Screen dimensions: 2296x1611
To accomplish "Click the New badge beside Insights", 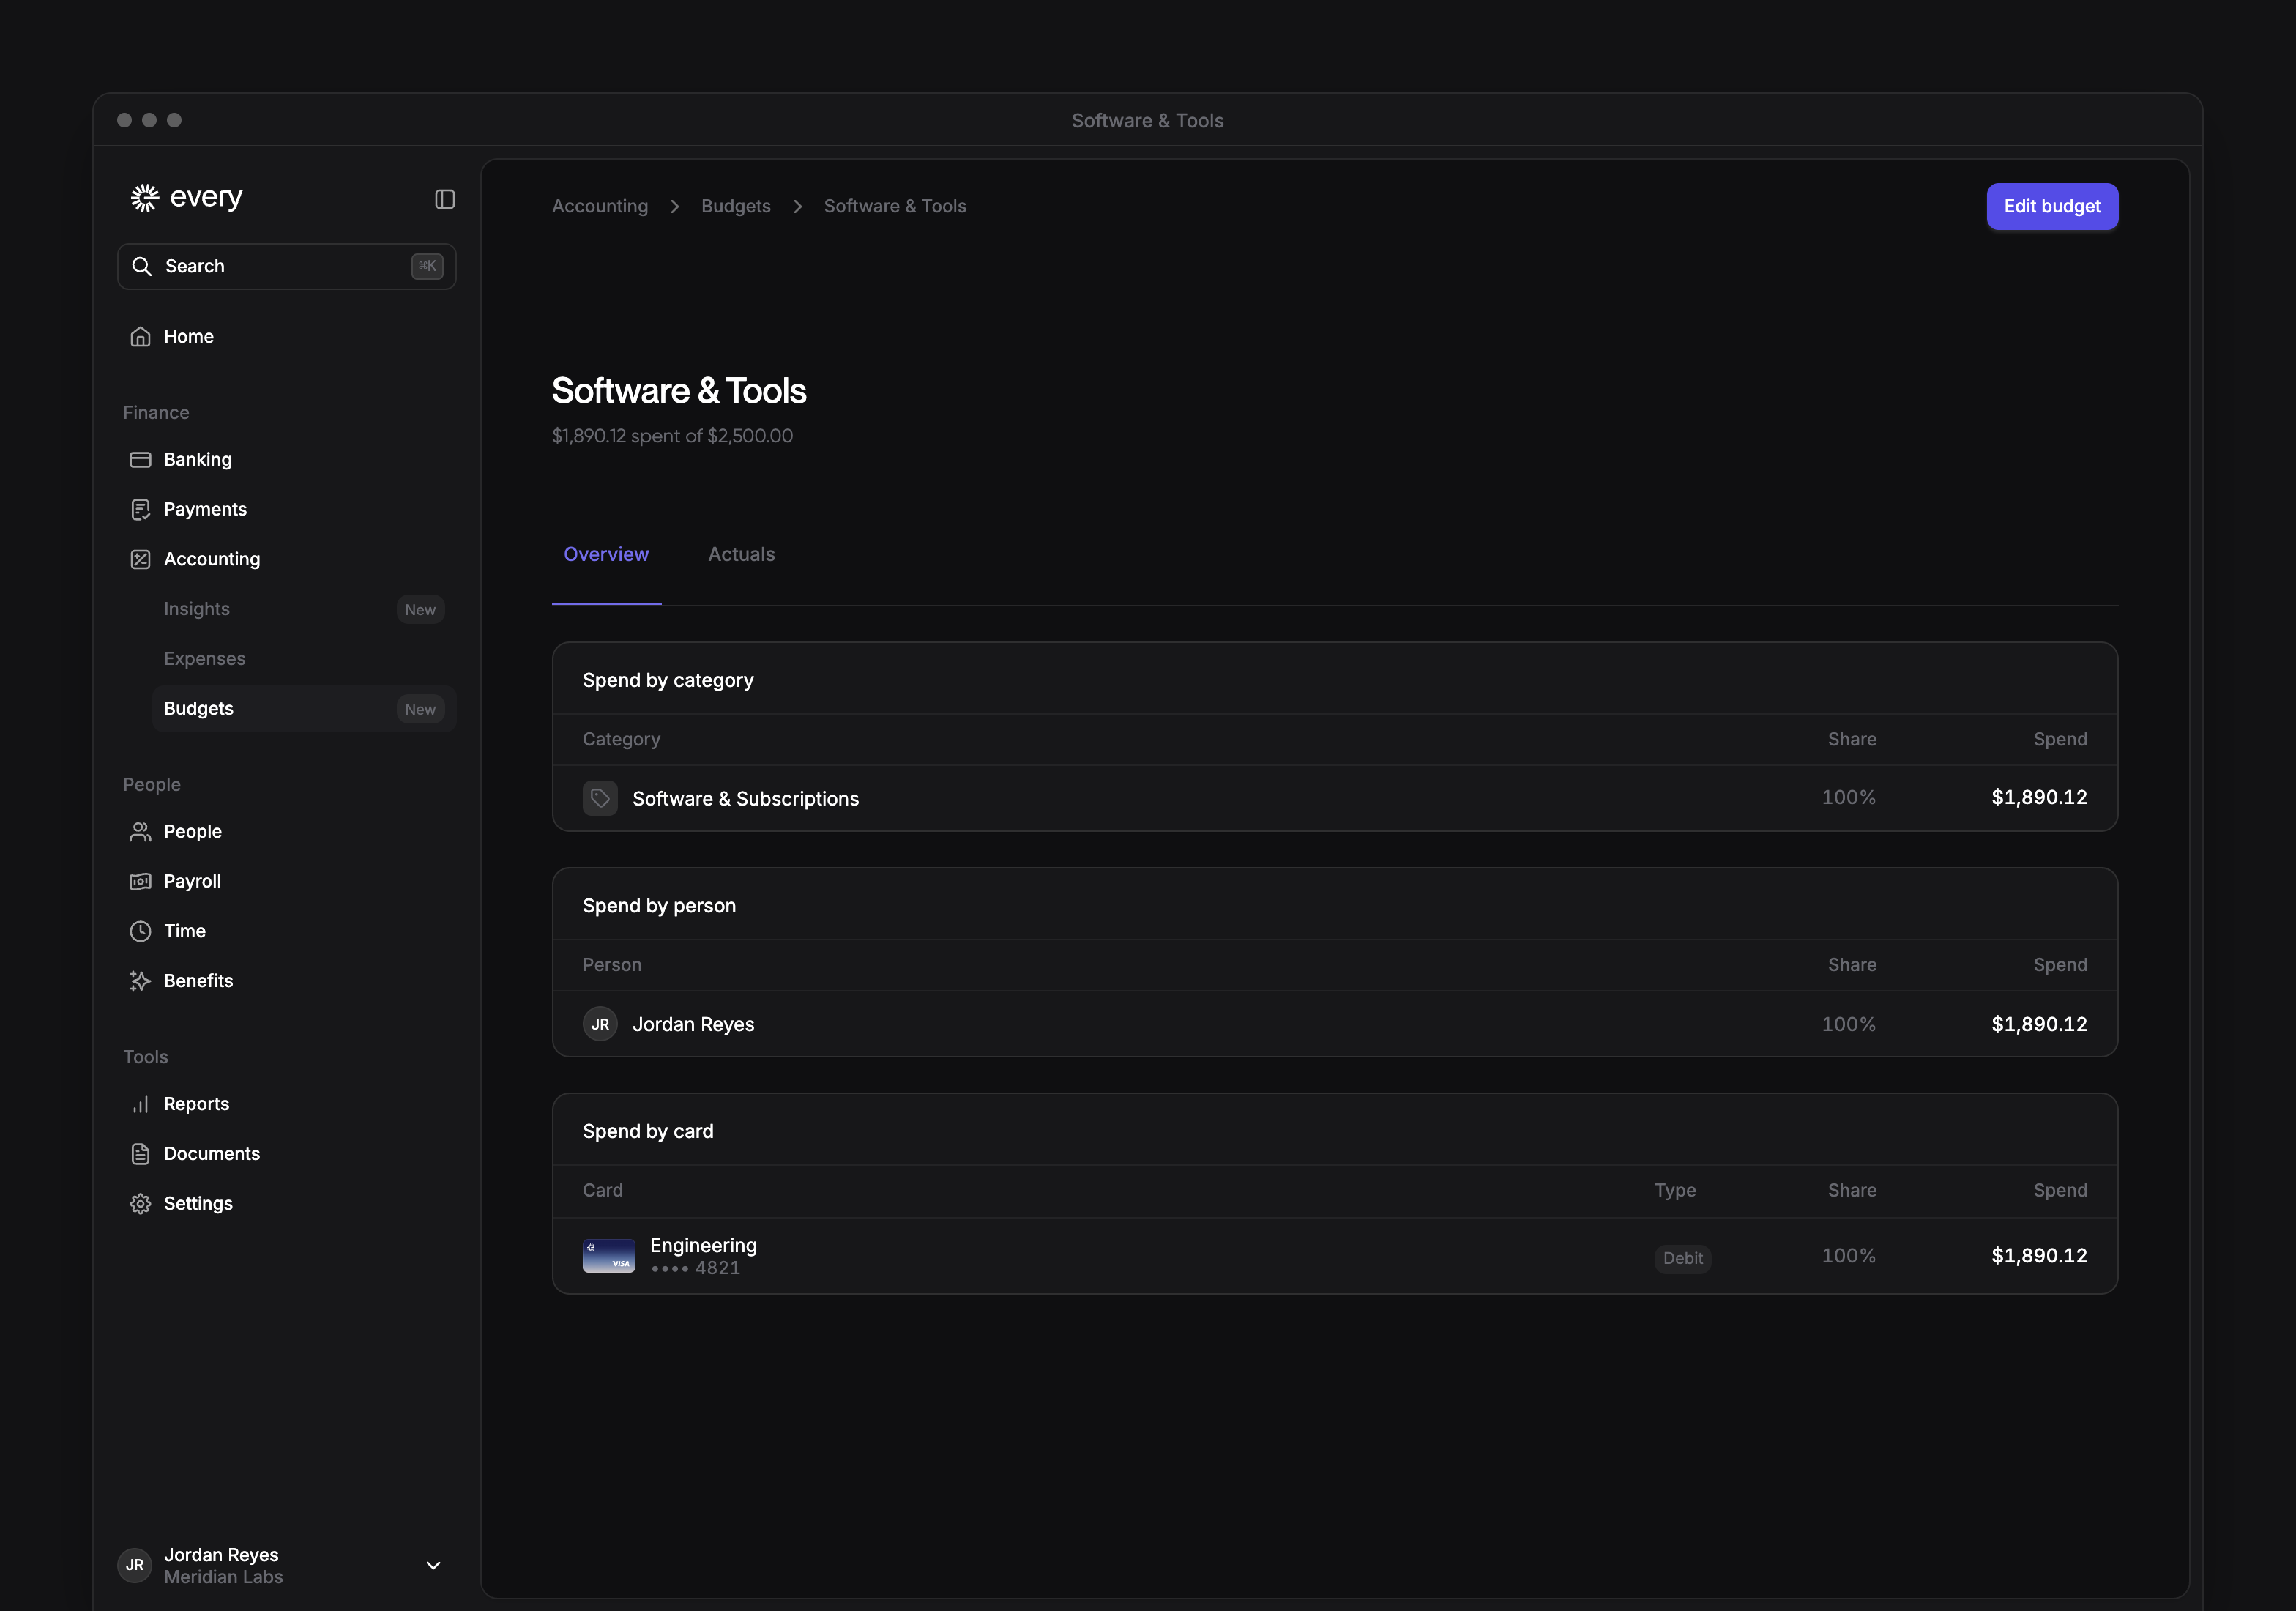I will click(420, 610).
